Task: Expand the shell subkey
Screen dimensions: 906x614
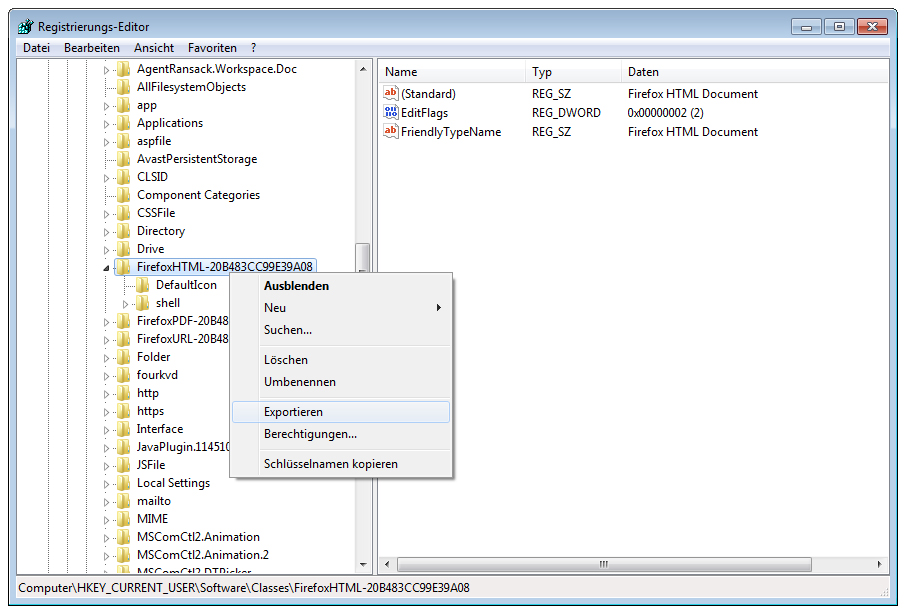Action: pyautogui.click(x=126, y=303)
